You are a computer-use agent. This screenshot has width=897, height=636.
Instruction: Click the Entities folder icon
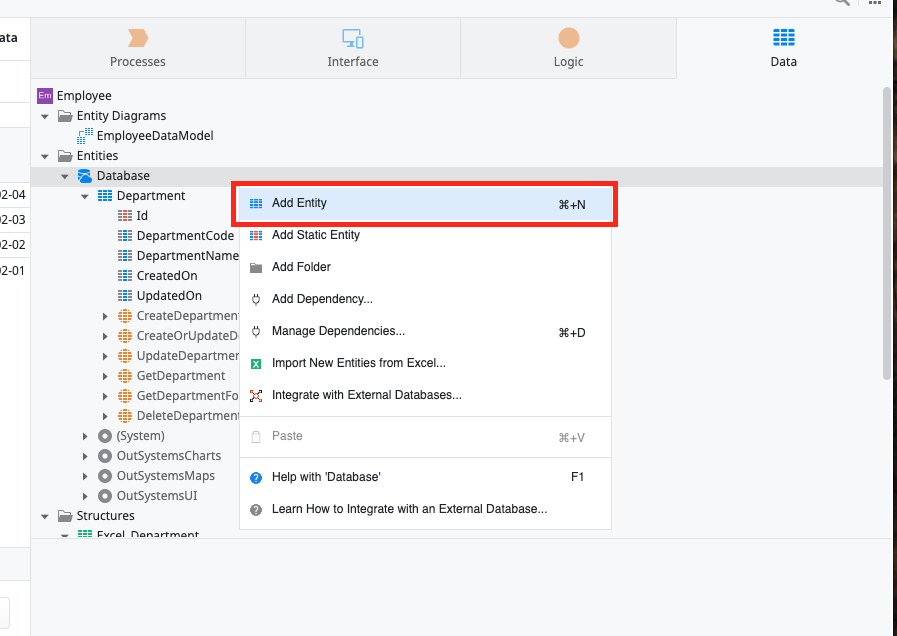(x=65, y=156)
